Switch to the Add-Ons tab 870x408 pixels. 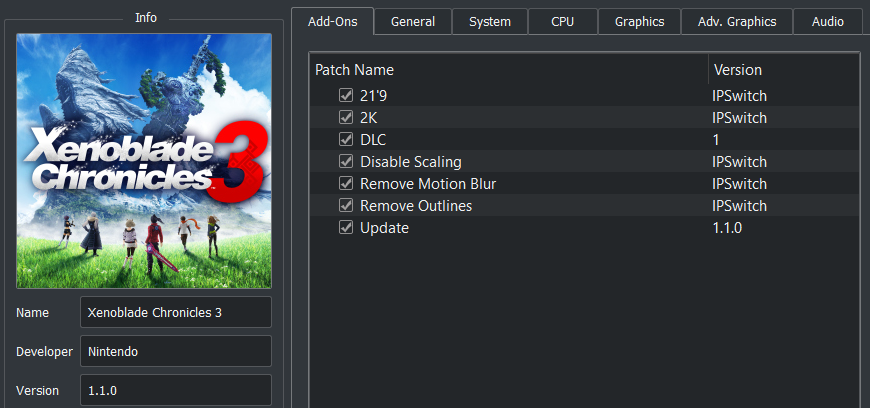click(x=332, y=22)
